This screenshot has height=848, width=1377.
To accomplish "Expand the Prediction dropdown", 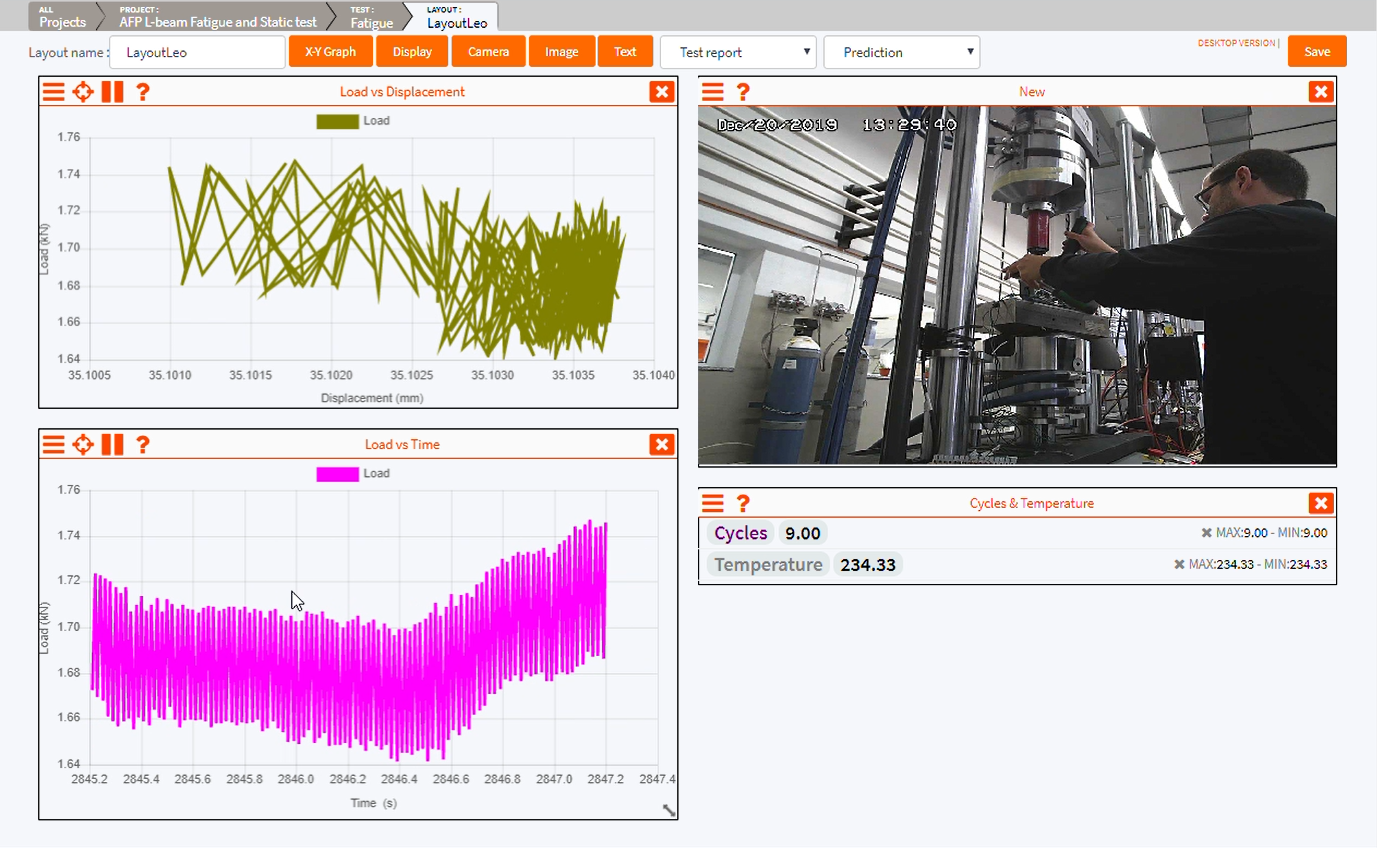I will (901, 52).
